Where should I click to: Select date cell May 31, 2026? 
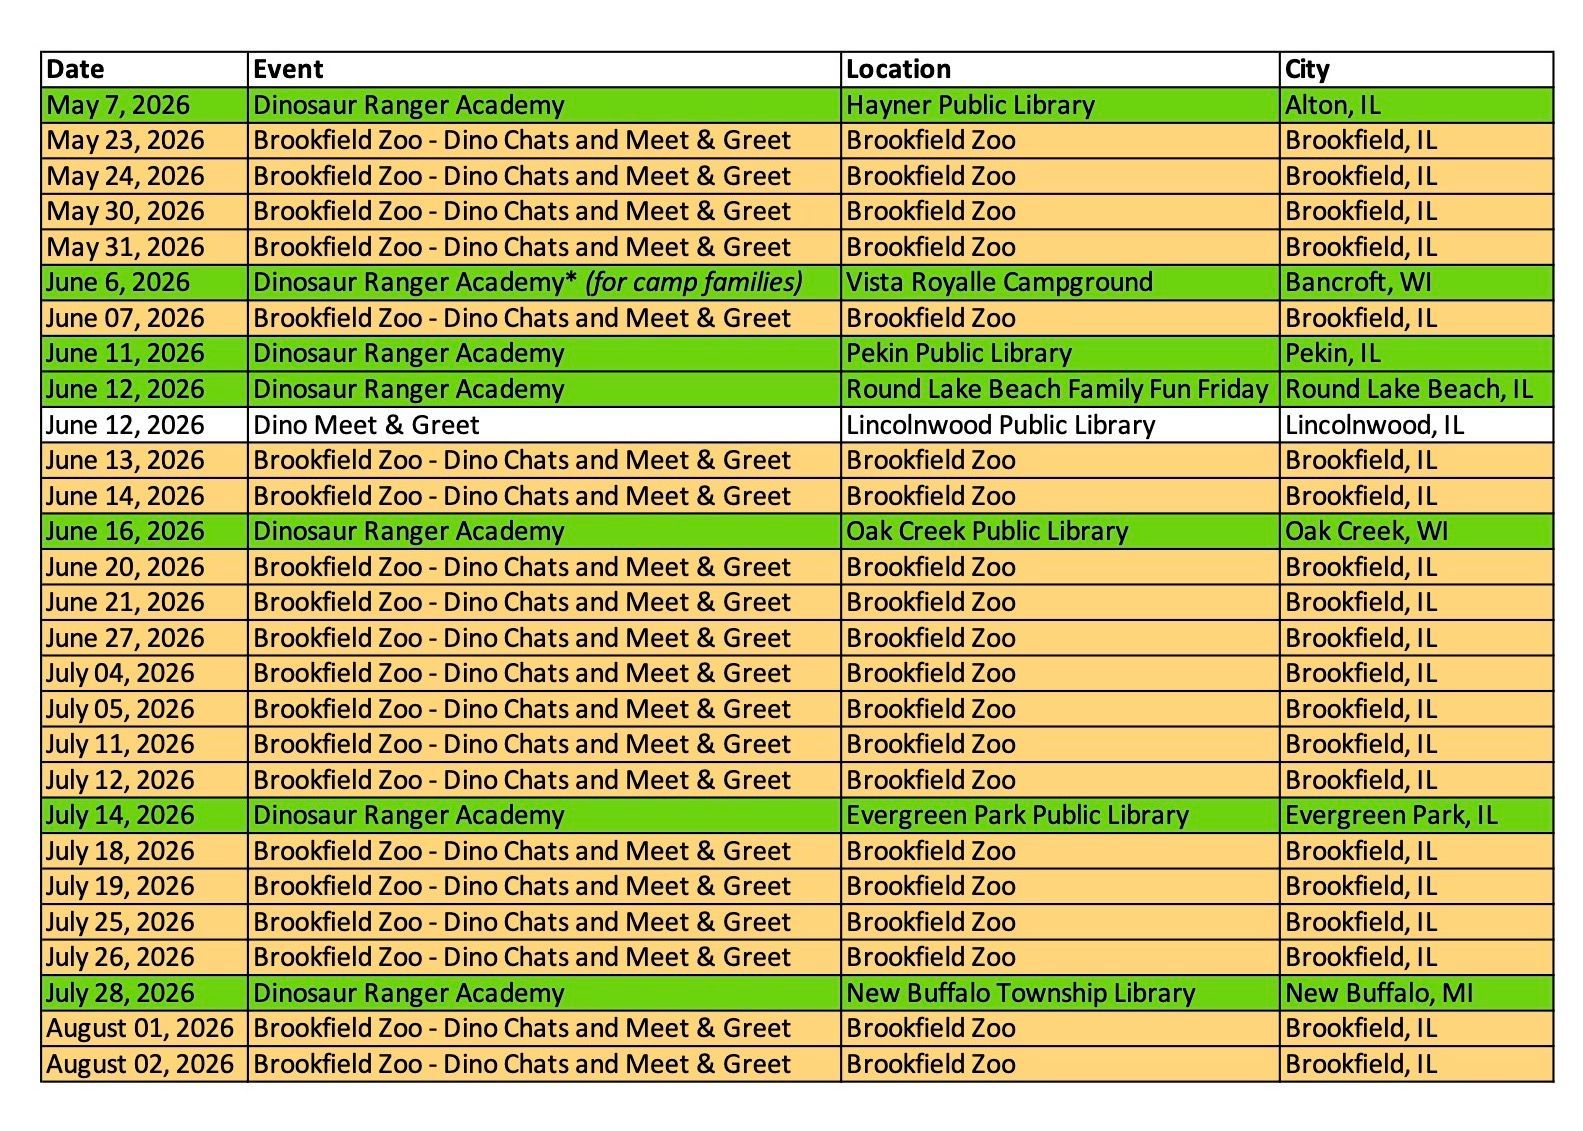coord(144,247)
